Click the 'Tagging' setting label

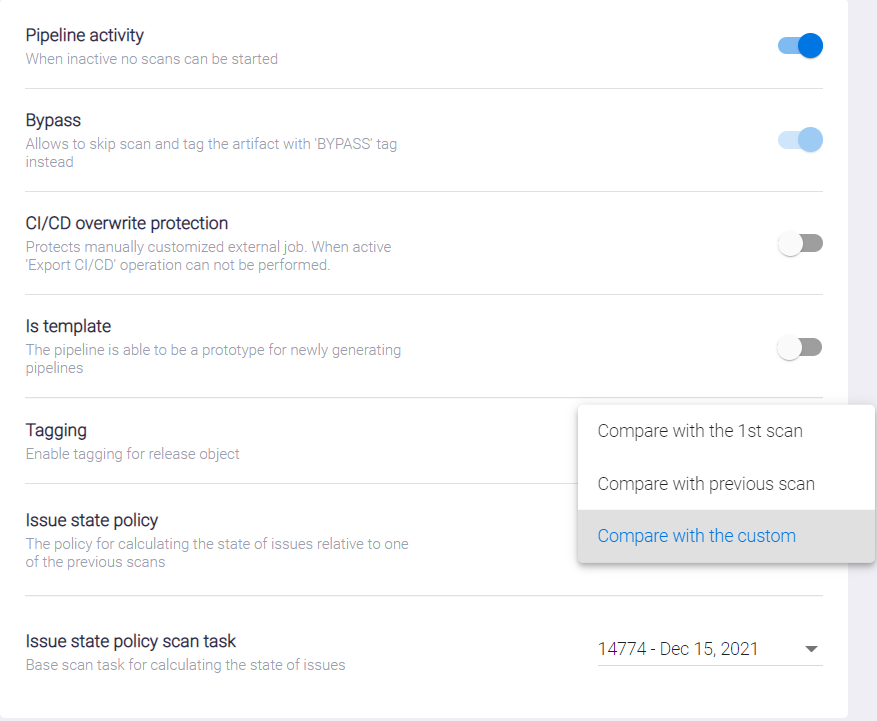pyautogui.click(x=56, y=430)
